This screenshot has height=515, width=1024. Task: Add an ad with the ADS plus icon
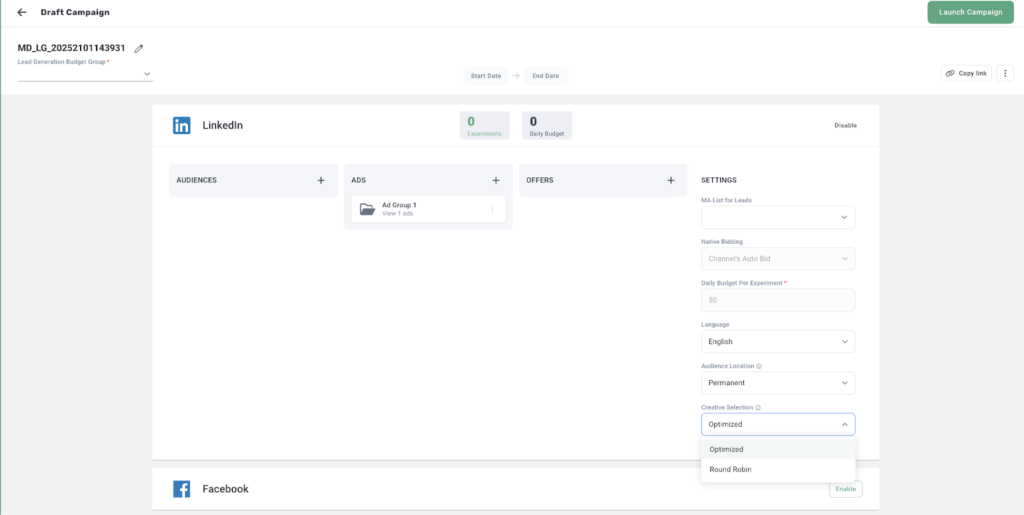(x=496, y=180)
